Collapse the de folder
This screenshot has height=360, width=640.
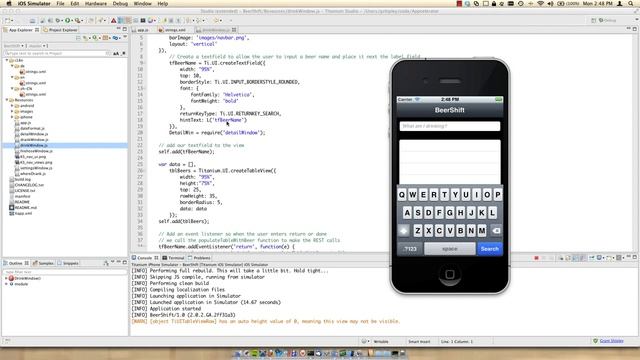tap(12, 66)
